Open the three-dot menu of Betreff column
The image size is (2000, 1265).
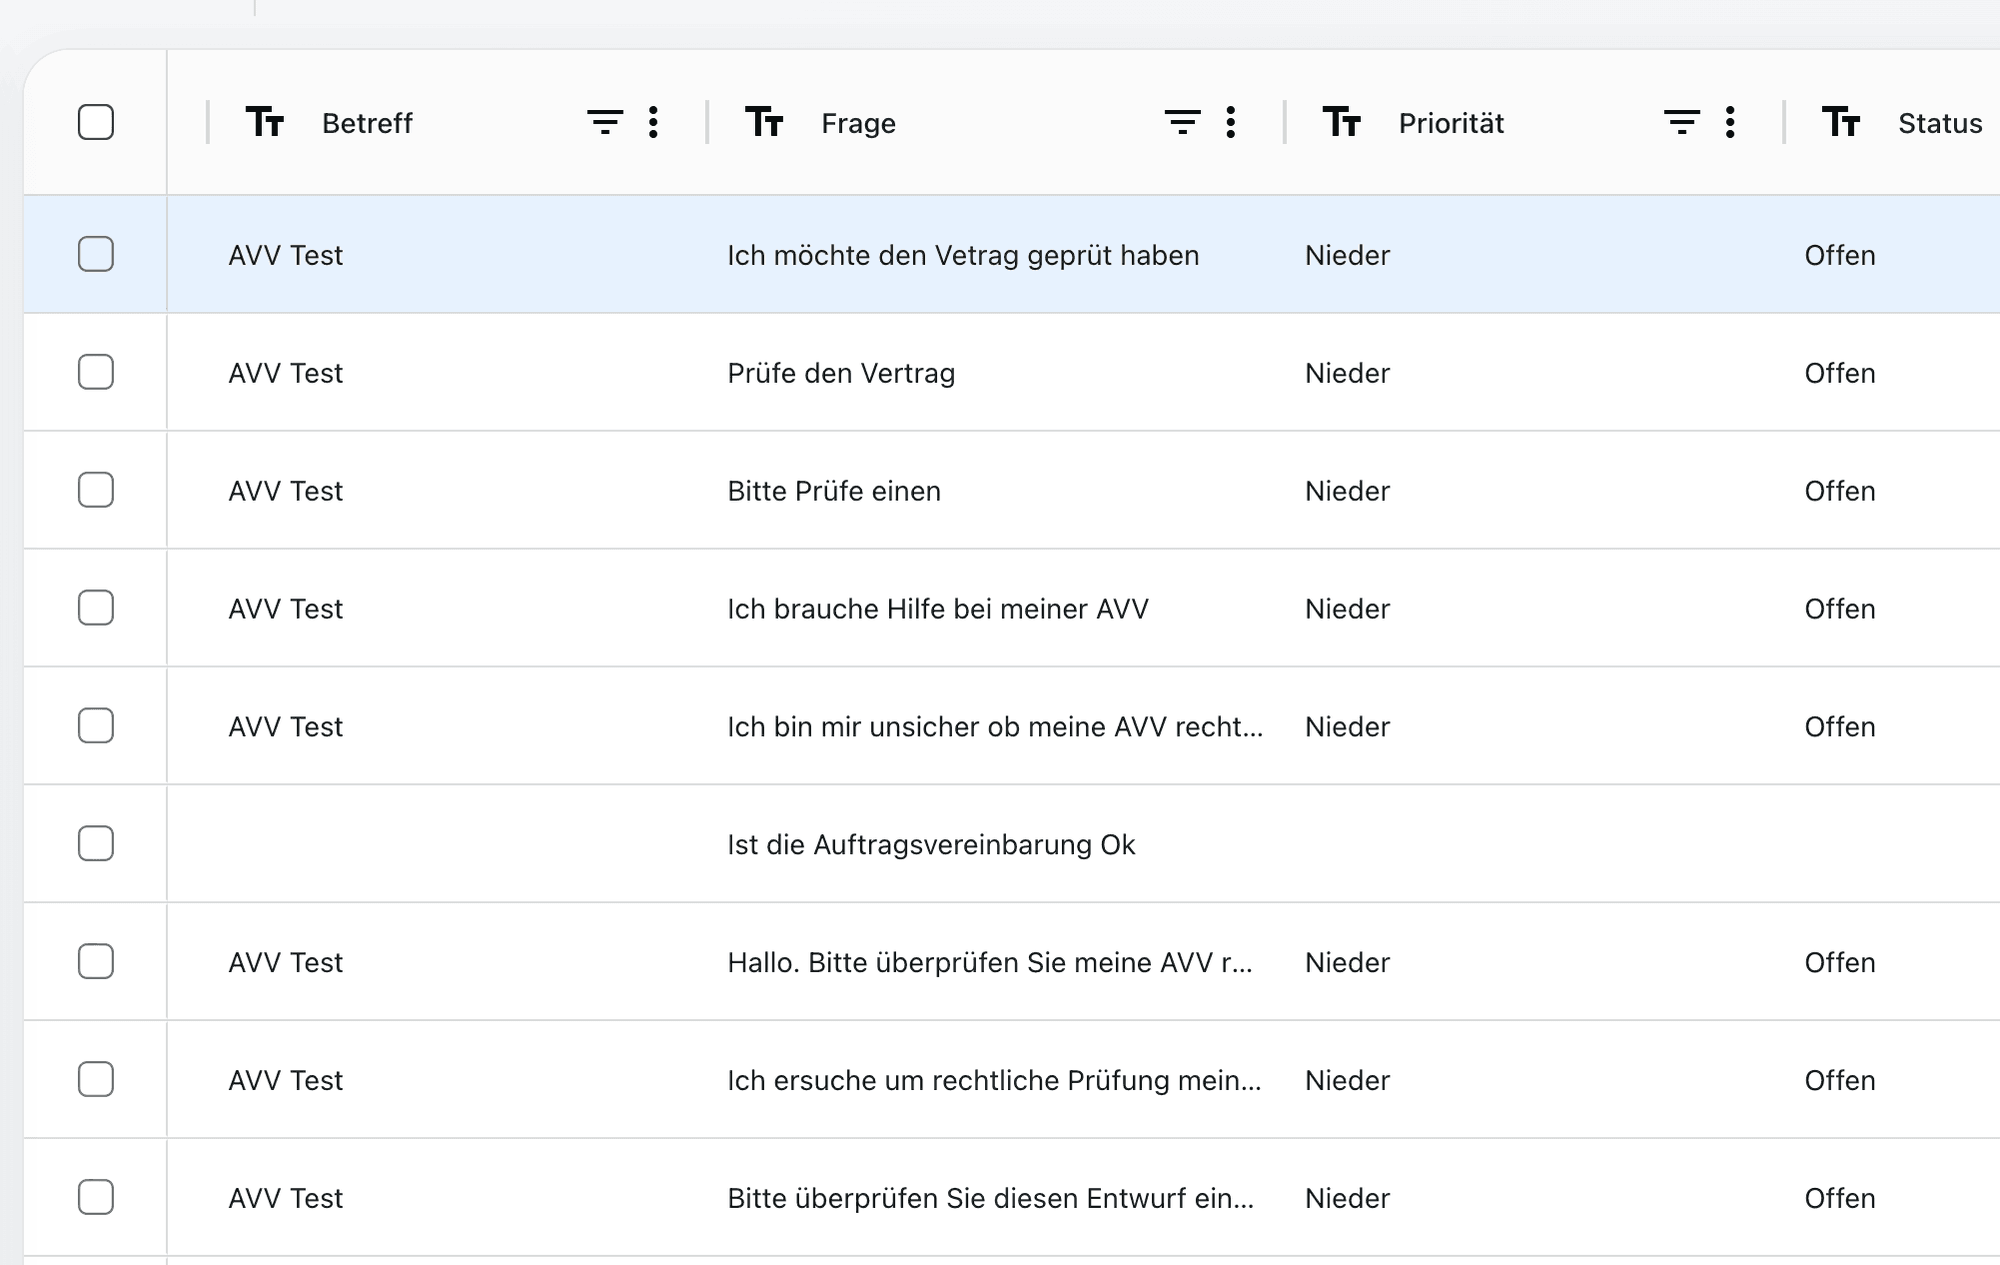click(x=653, y=122)
